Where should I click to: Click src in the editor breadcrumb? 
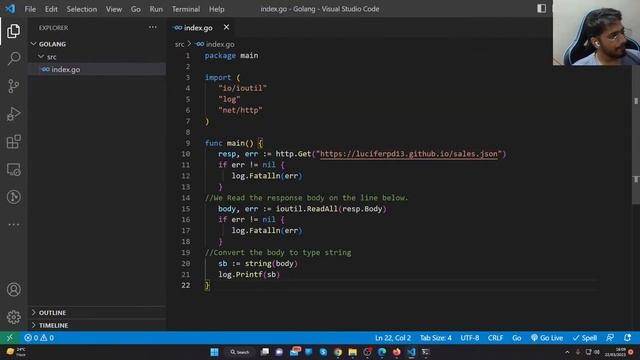point(179,44)
